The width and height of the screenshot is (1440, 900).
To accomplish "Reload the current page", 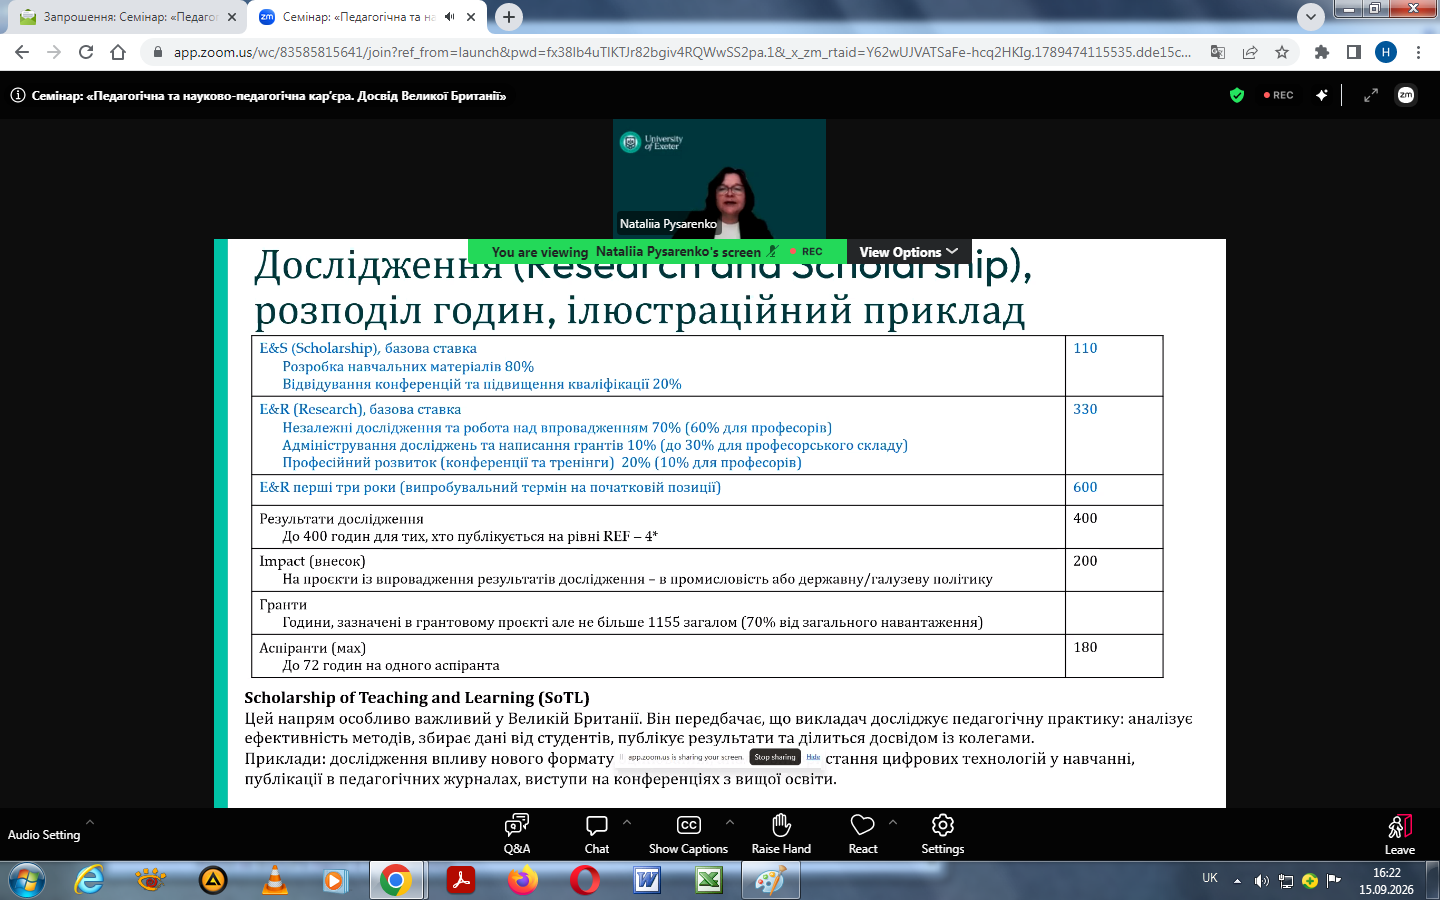I will pyautogui.click(x=86, y=52).
